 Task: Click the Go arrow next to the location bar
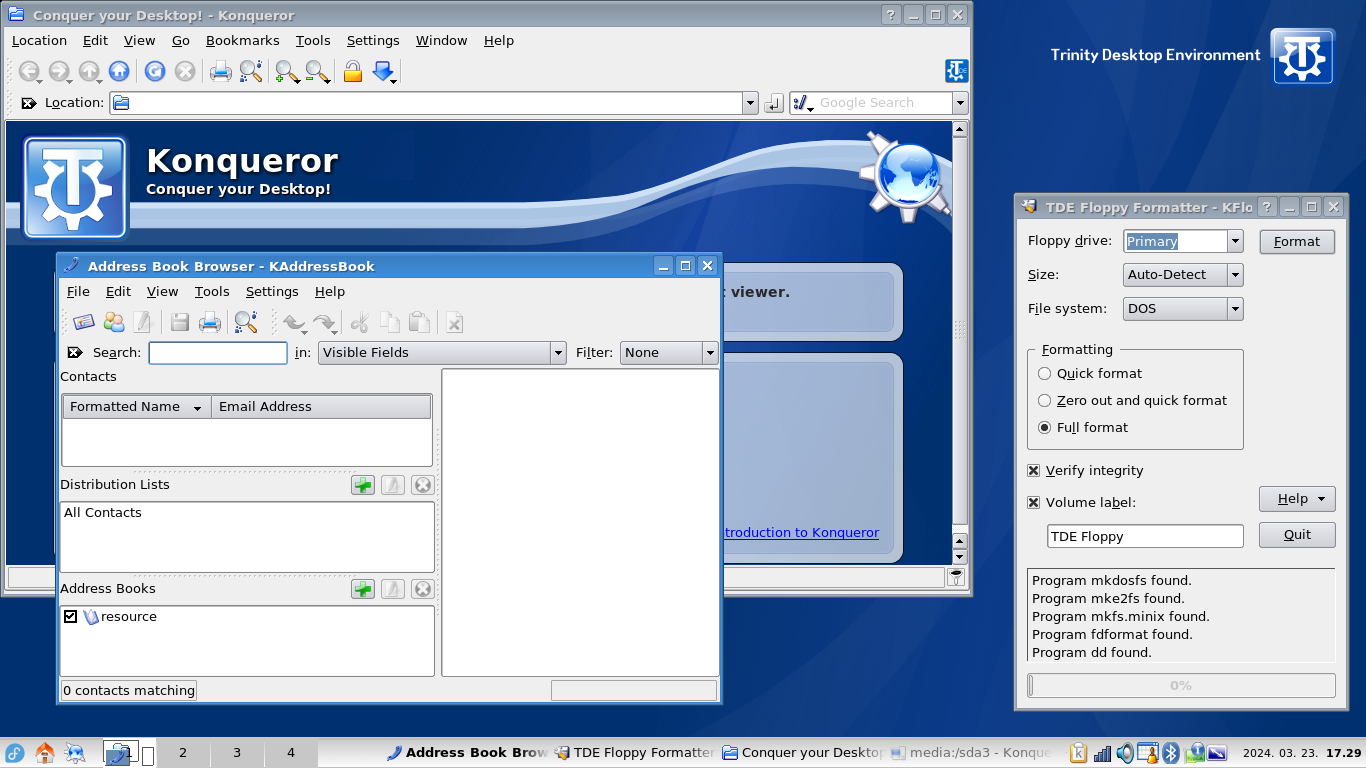(773, 103)
